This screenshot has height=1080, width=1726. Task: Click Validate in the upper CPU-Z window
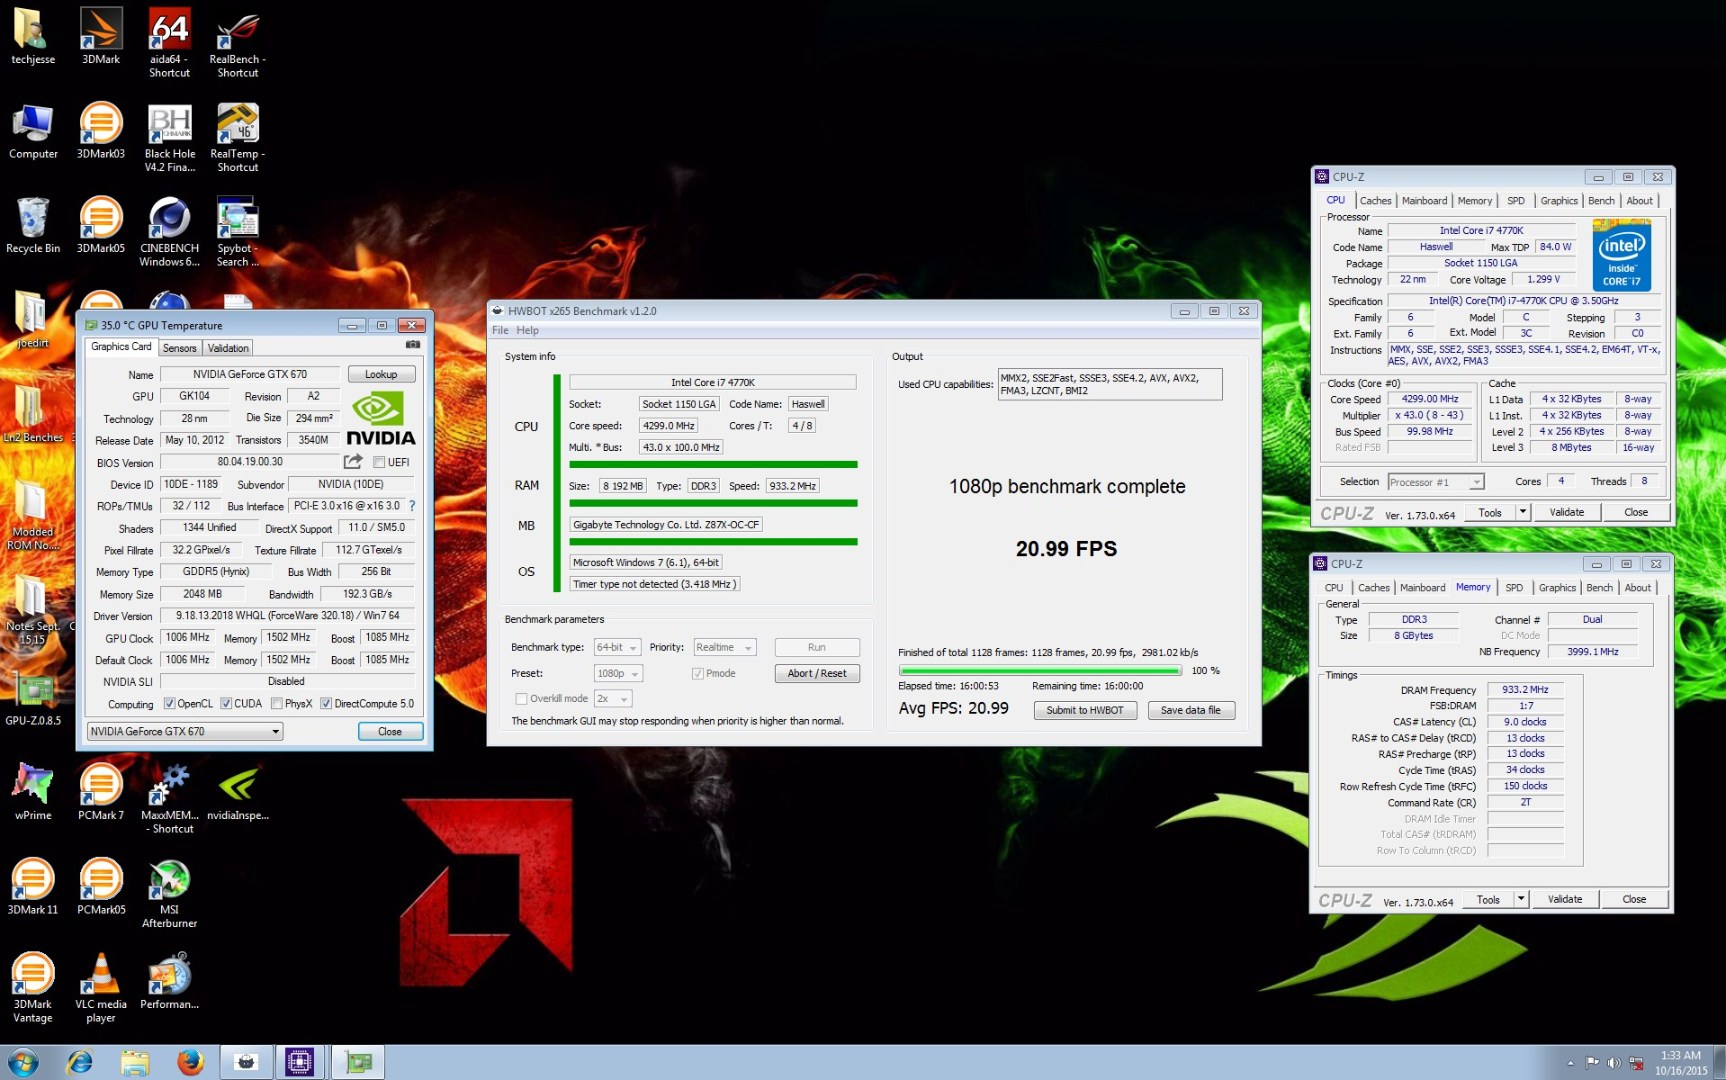coord(1566,512)
